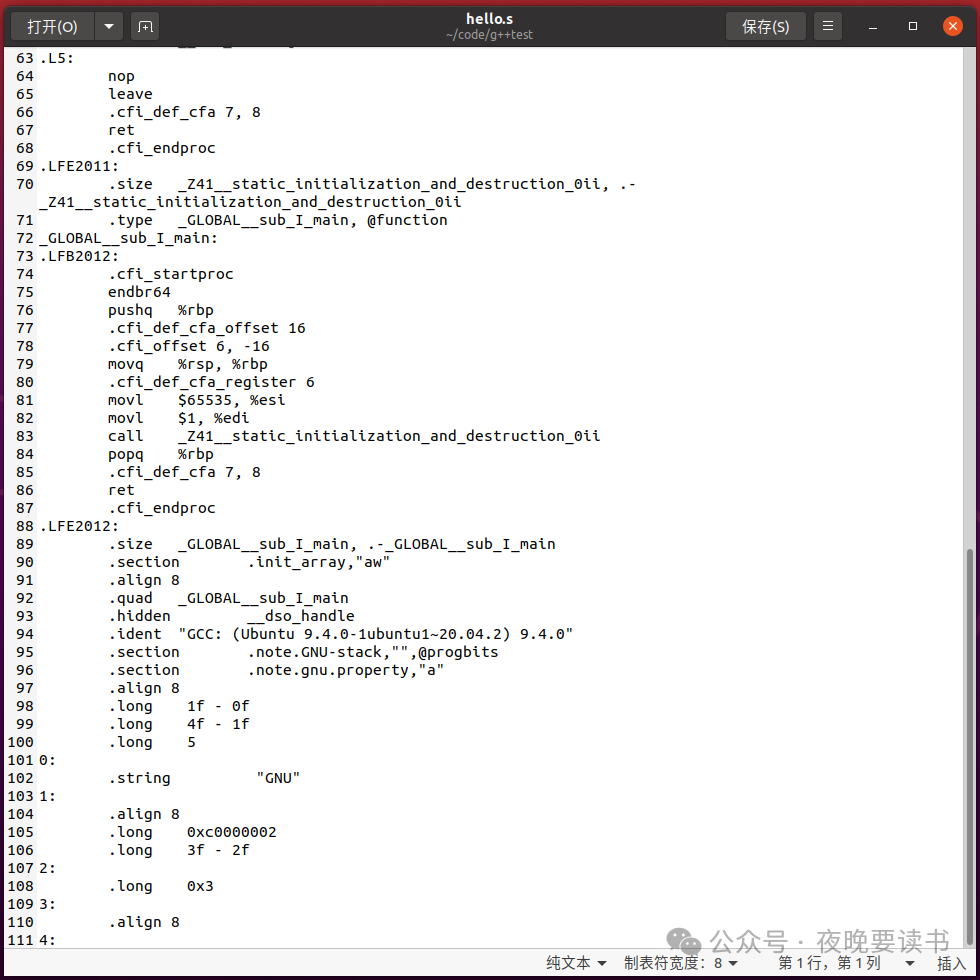
Task: Click 'pushq %rbp' on line 76
Action: pos(161,310)
